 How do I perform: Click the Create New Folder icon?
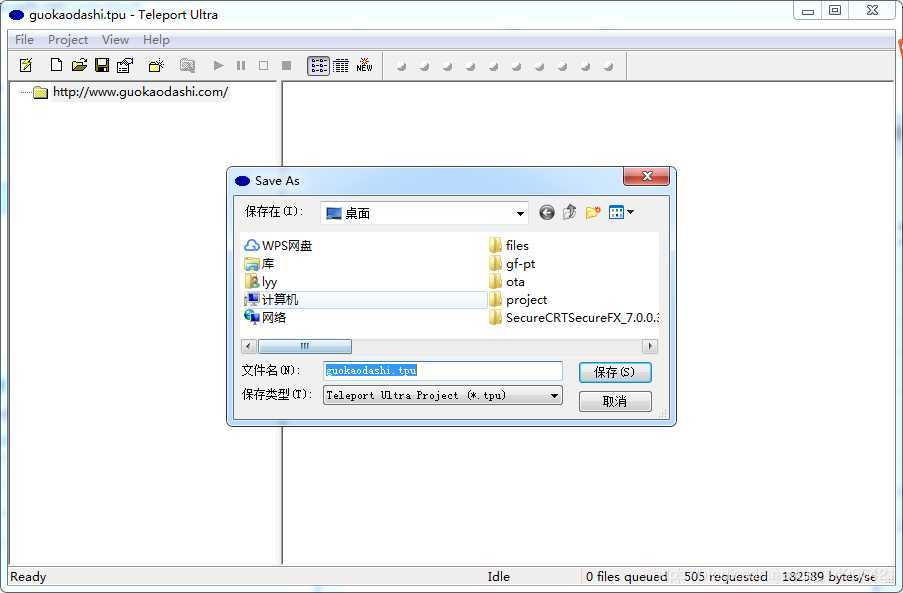pos(593,212)
